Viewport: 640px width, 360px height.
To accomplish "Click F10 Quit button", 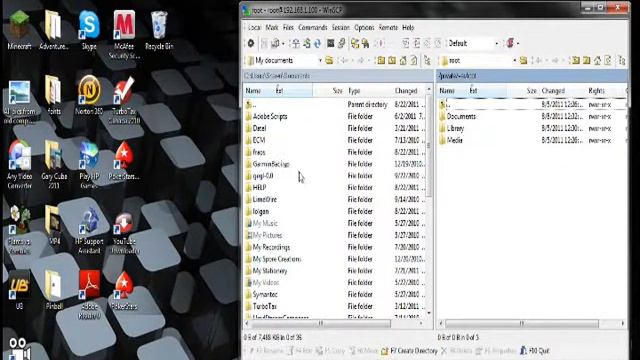I will click(535, 351).
